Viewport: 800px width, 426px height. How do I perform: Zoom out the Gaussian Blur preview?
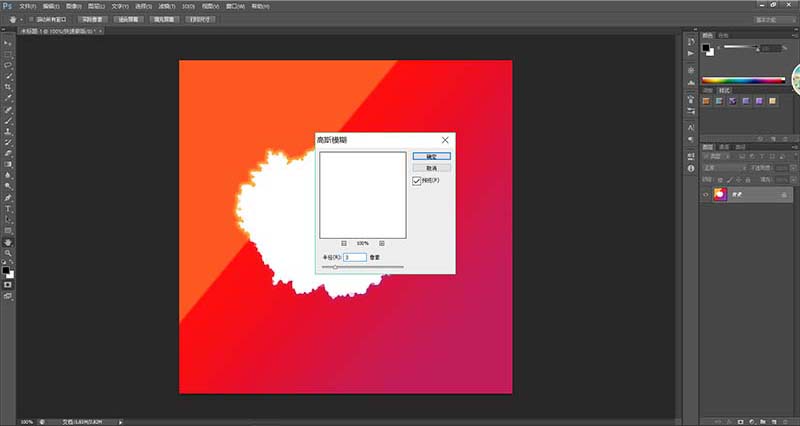tap(343, 243)
